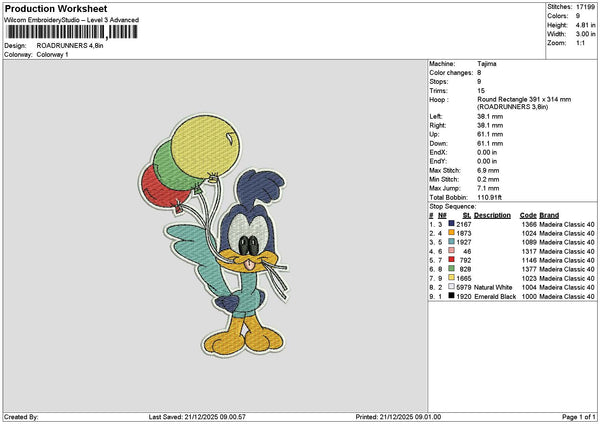Click the Max Stitch value '6.9 mm'

488,171
